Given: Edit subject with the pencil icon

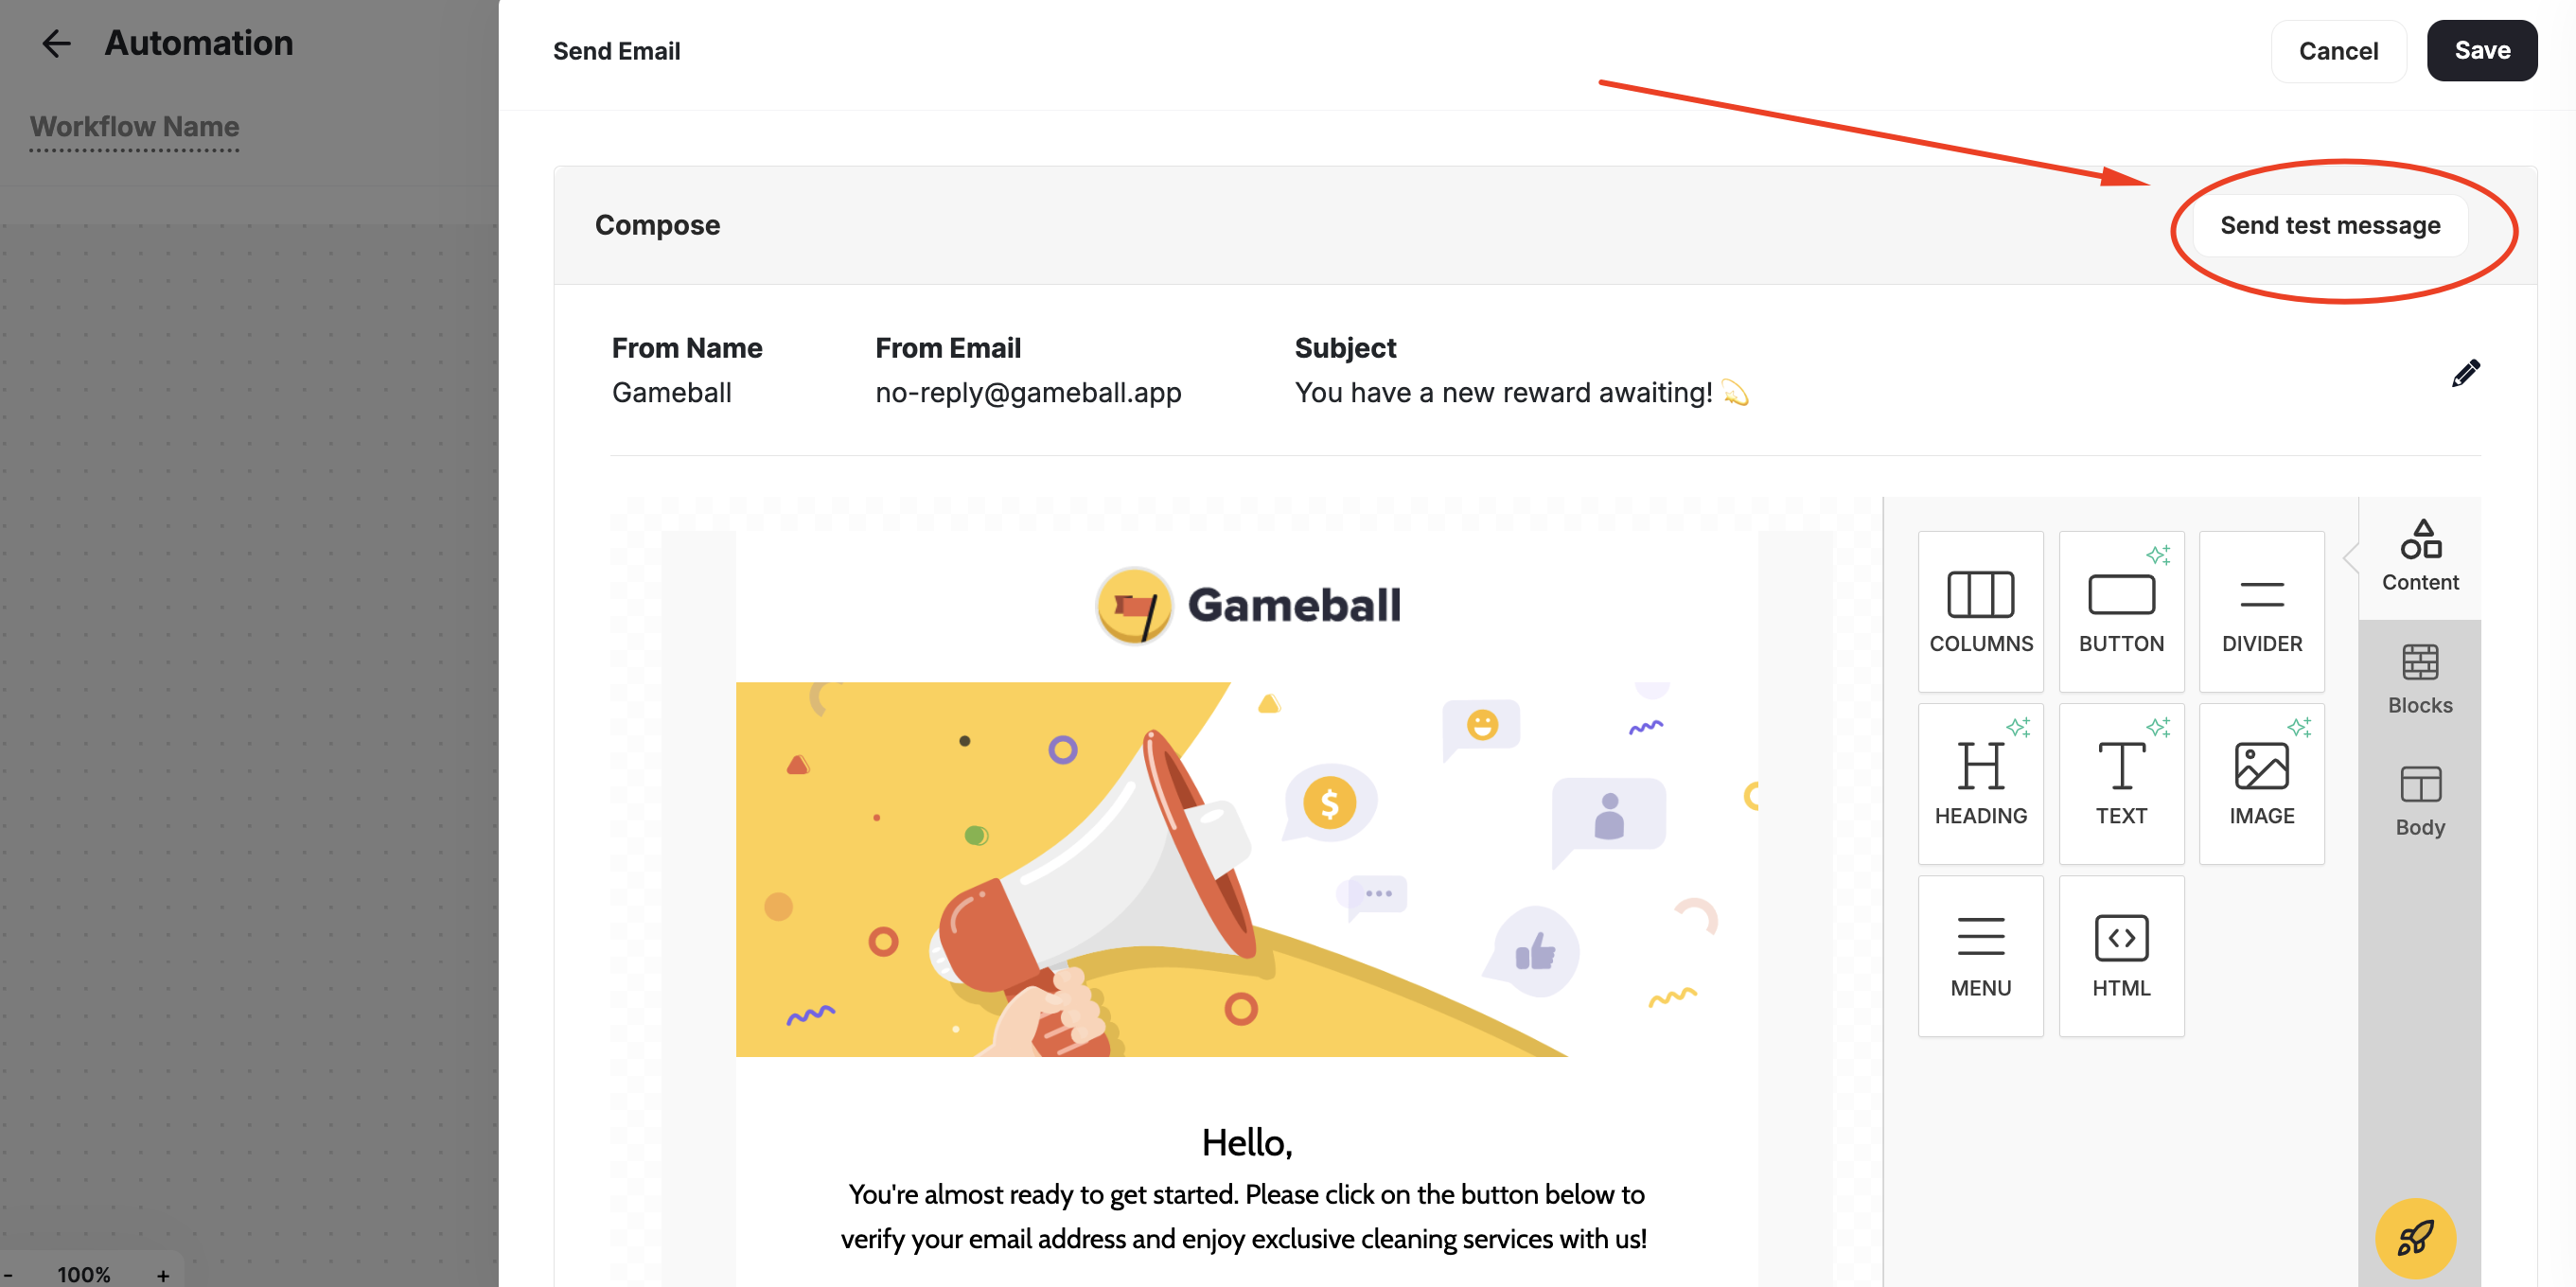Looking at the screenshot, I should coord(2466,372).
